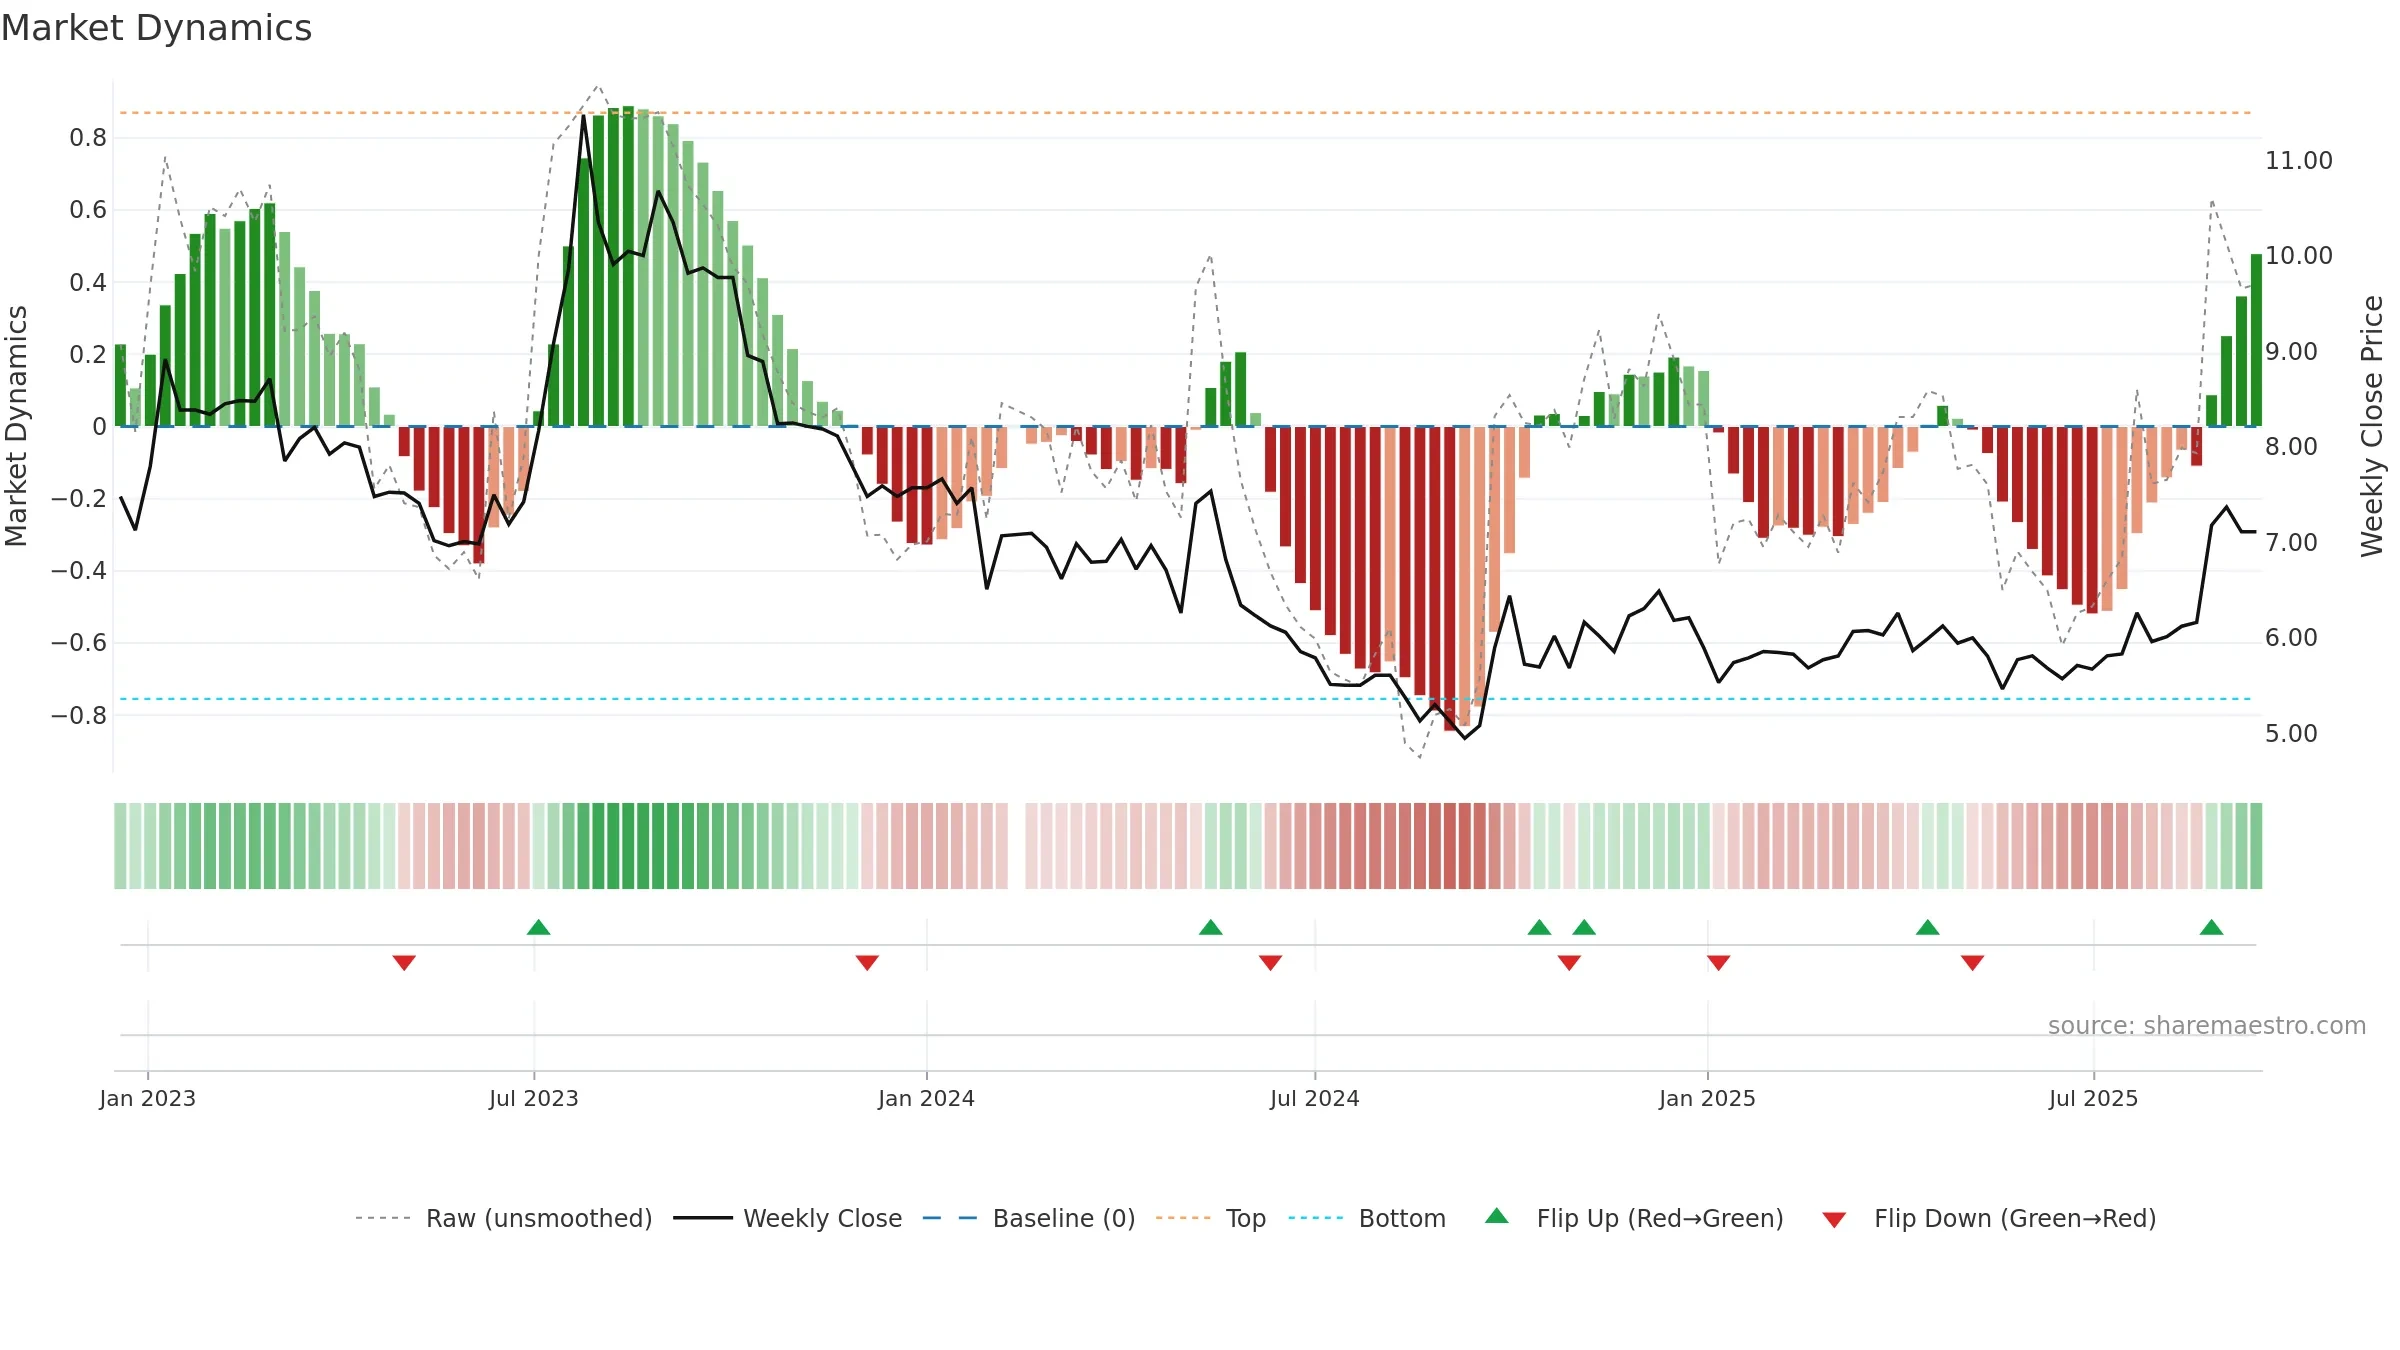Image resolution: width=2400 pixels, height=1350 pixels.
Task: Click the blue dashed Baseline line sample in legend
Action: [950, 1218]
